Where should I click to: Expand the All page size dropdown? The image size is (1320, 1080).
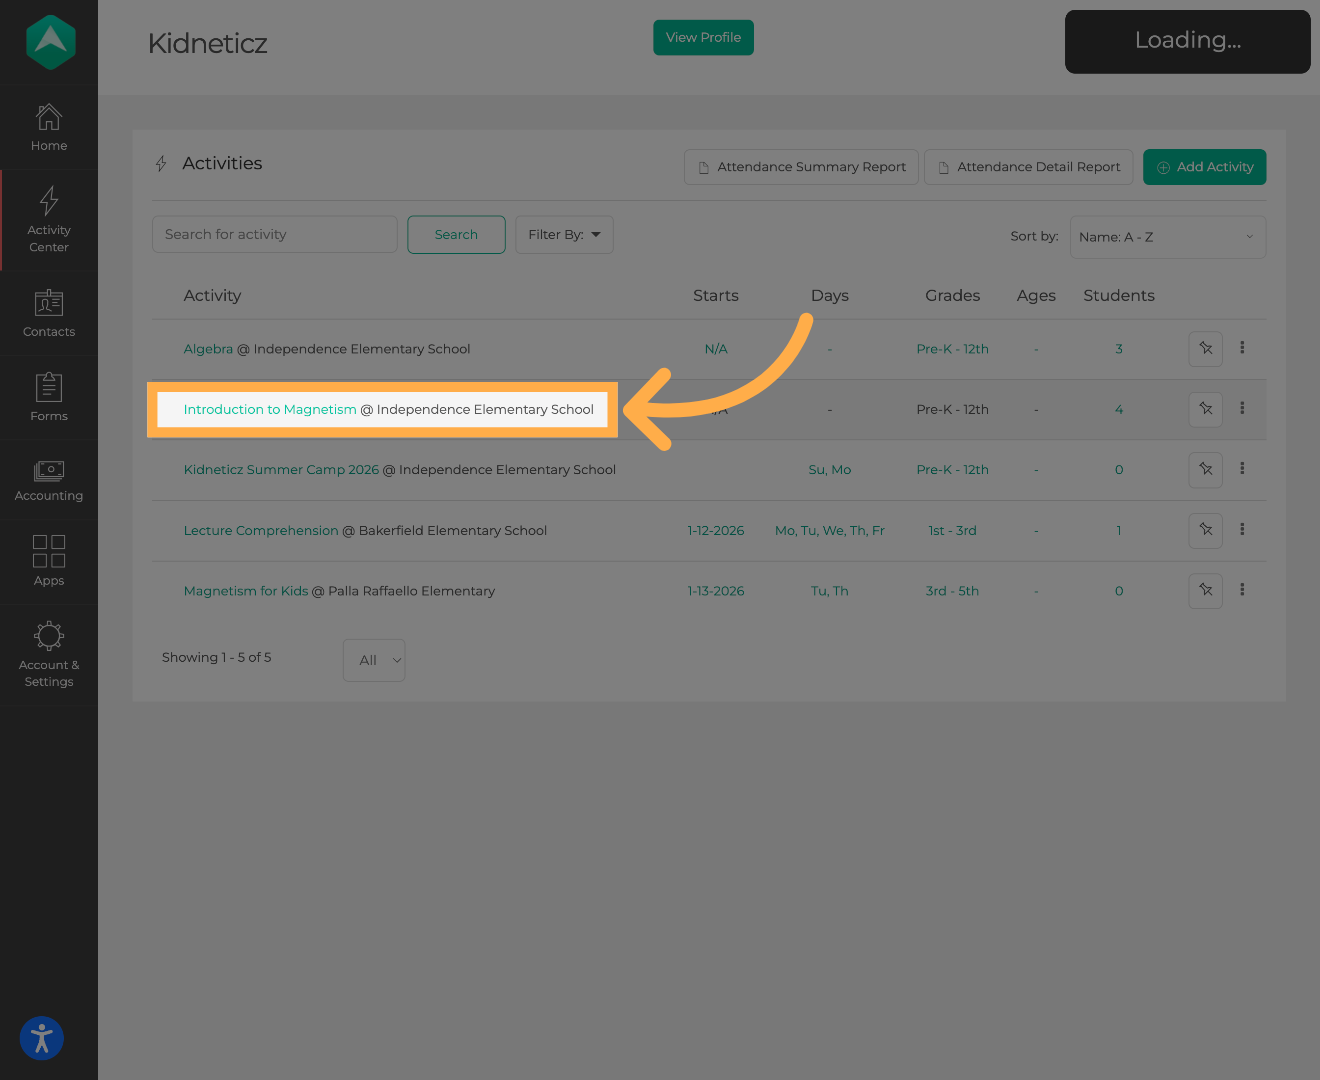(374, 660)
